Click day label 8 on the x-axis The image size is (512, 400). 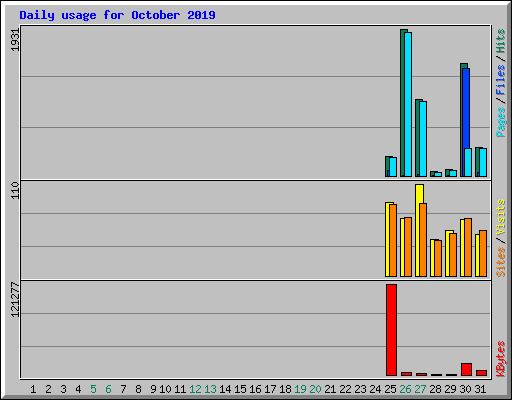[x=138, y=389]
